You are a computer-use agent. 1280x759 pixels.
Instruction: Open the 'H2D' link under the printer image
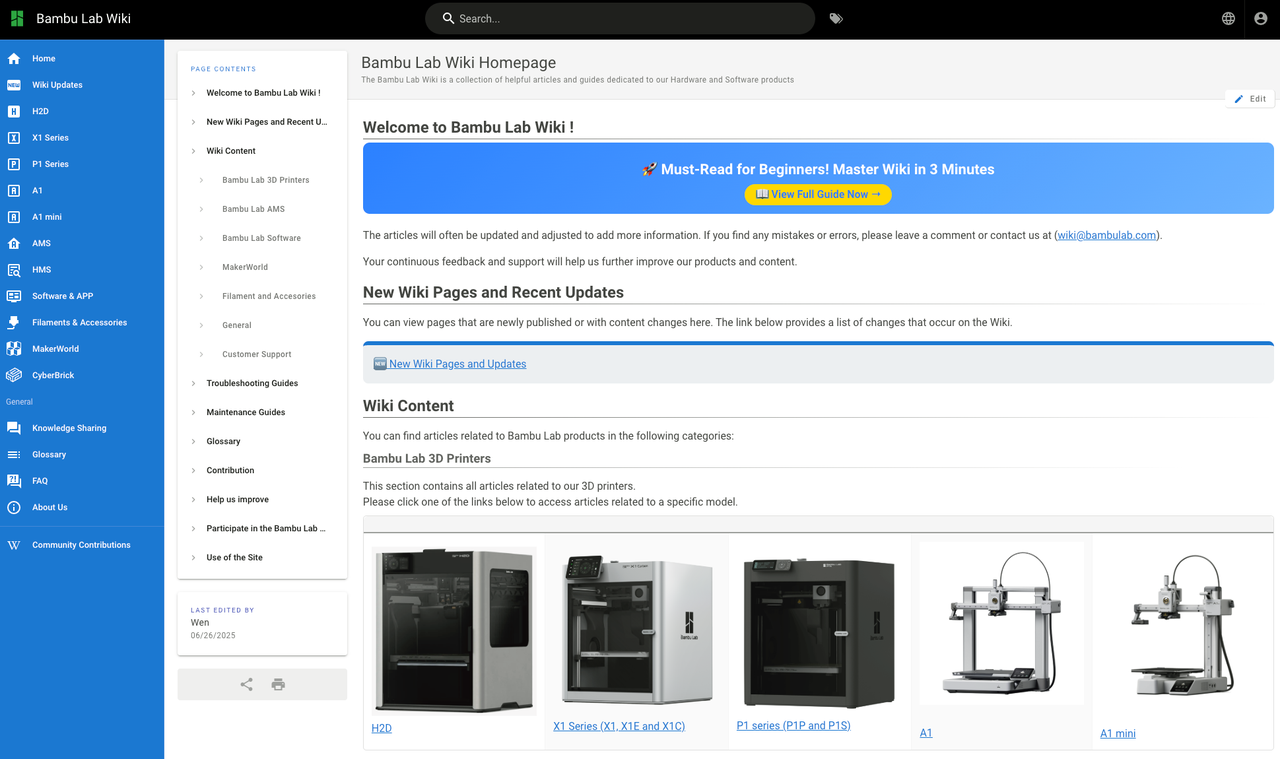pos(381,728)
